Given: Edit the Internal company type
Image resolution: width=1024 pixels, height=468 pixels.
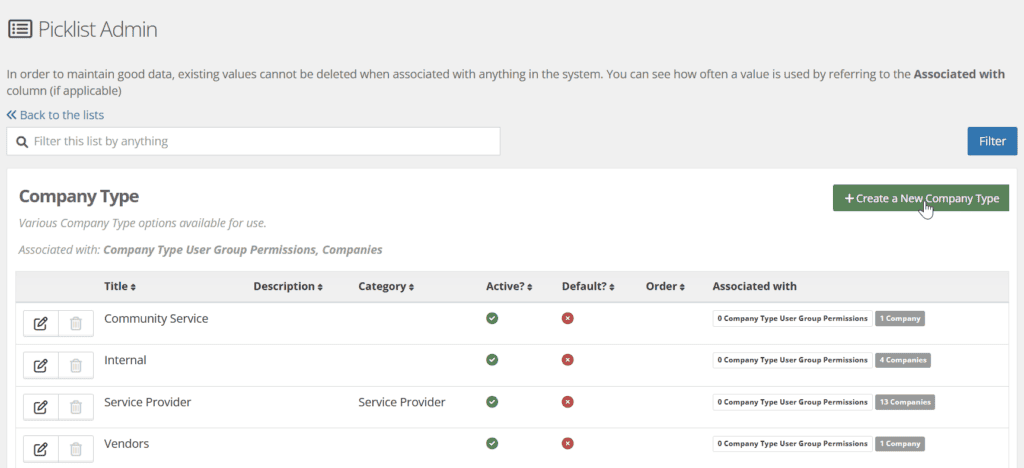Looking at the screenshot, I should click(40, 365).
